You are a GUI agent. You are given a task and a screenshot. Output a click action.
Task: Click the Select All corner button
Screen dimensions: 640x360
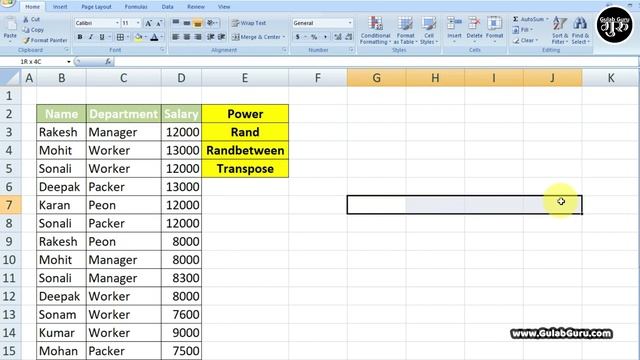(10, 78)
